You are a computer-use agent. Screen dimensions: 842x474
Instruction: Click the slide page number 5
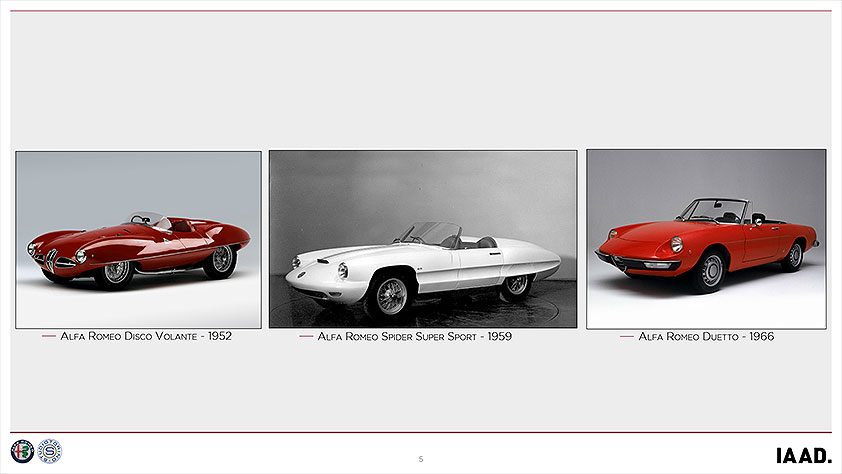[x=421, y=459]
